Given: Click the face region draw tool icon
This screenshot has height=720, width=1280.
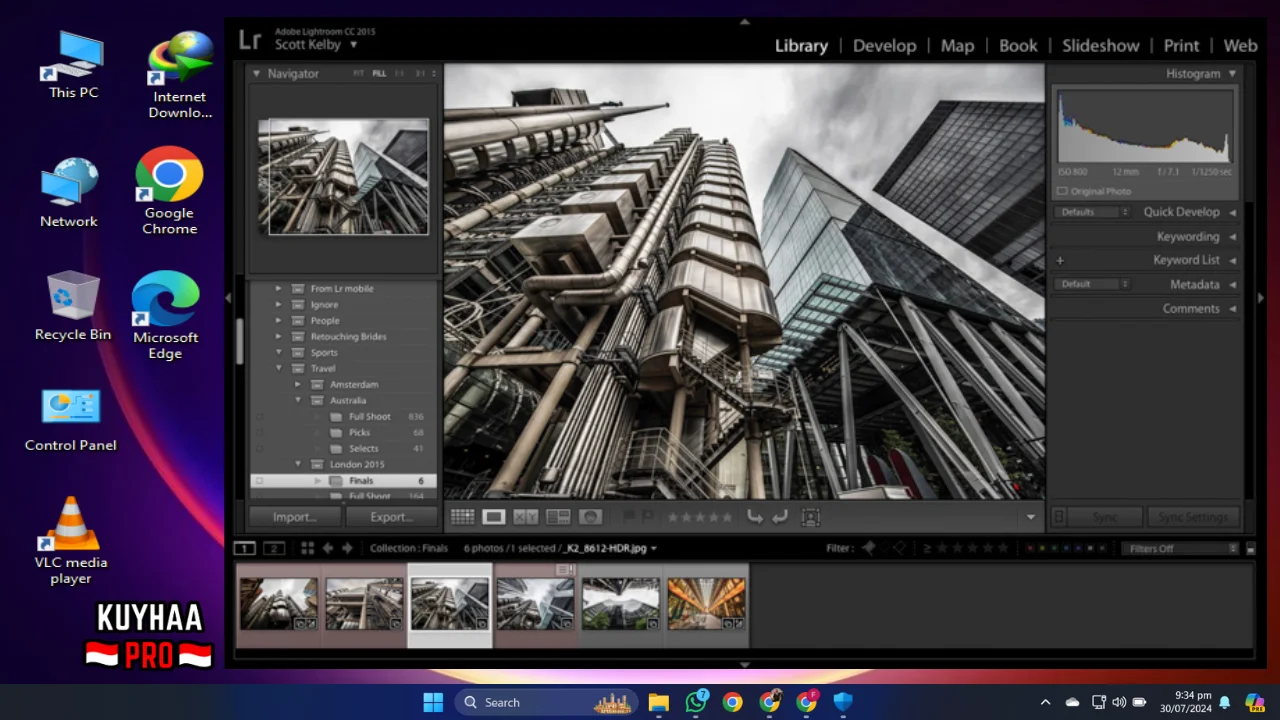Looking at the screenshot, I should pyautogui.click(x=811, y=517).
